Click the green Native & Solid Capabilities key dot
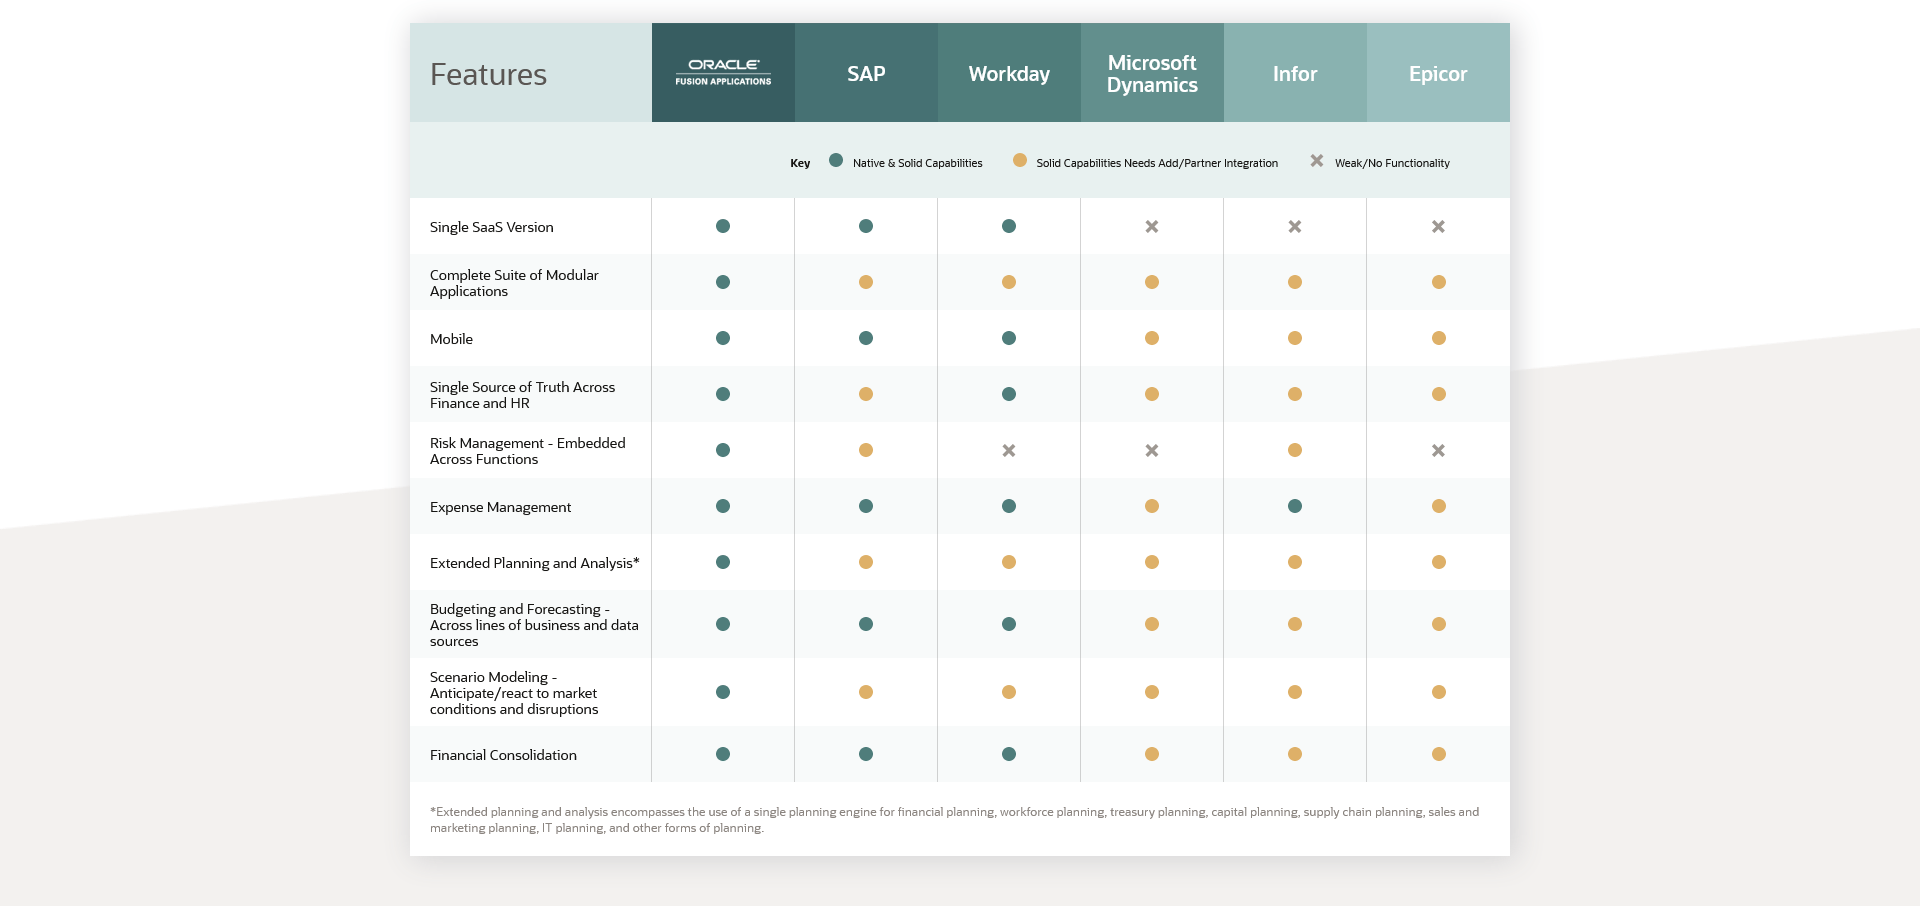Image resolution: width=1920 pixels, height=906 pixels. (836, 161)
